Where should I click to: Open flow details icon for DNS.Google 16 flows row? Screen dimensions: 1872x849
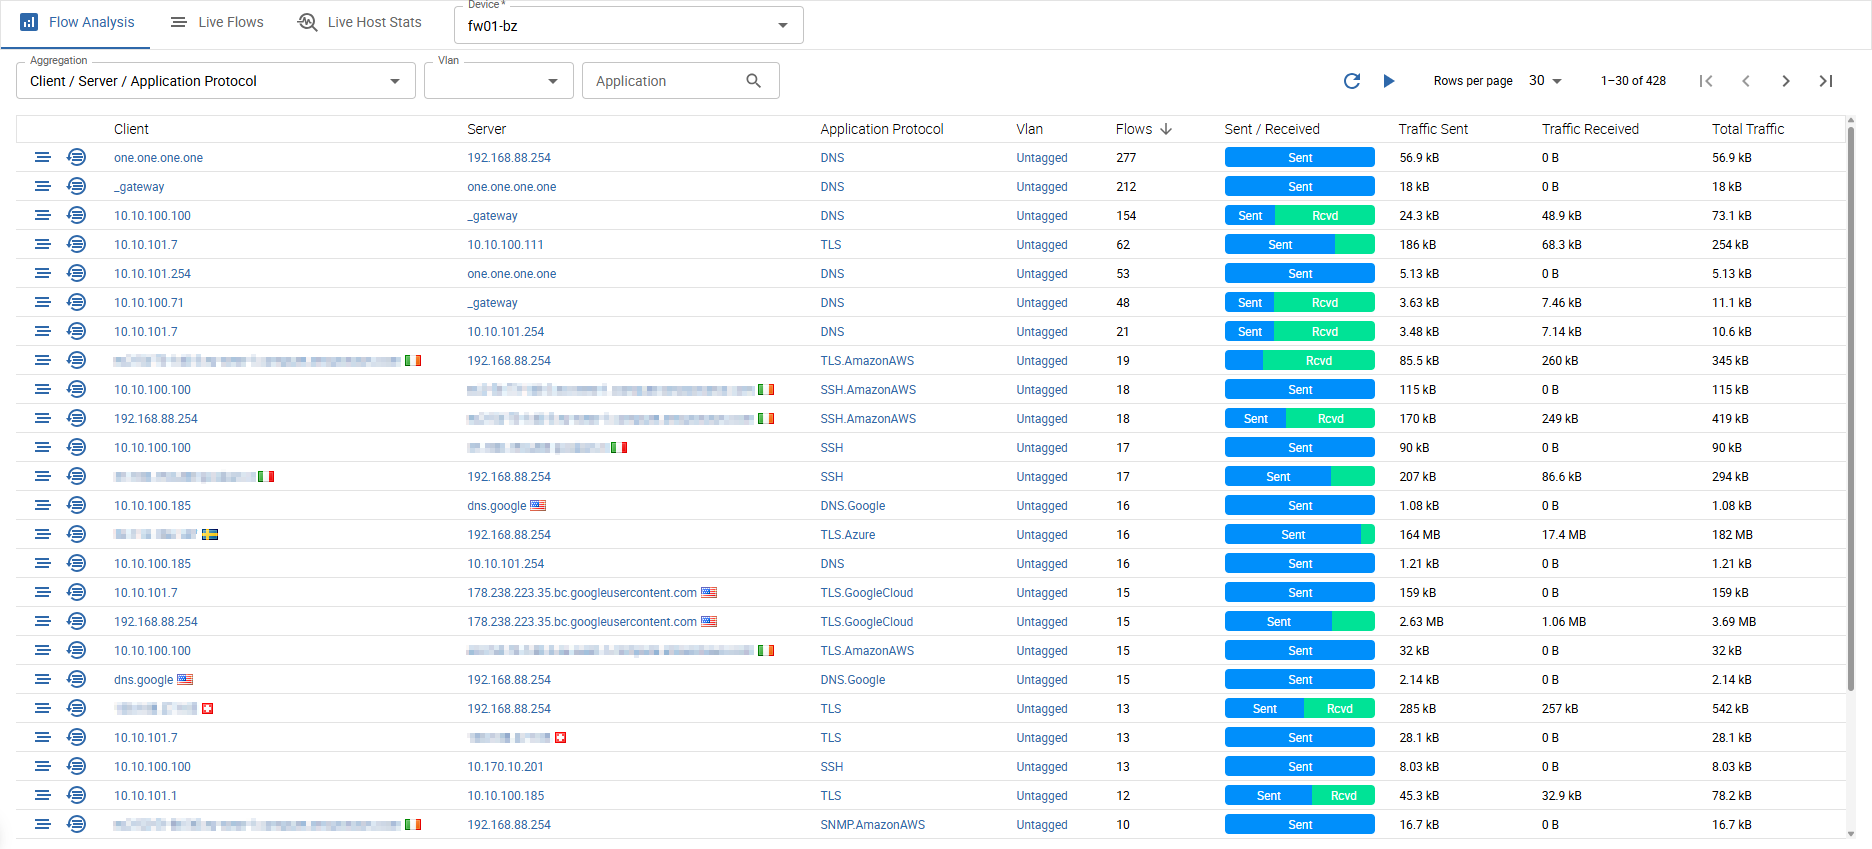pyautogui.click(x=77, y=506)
